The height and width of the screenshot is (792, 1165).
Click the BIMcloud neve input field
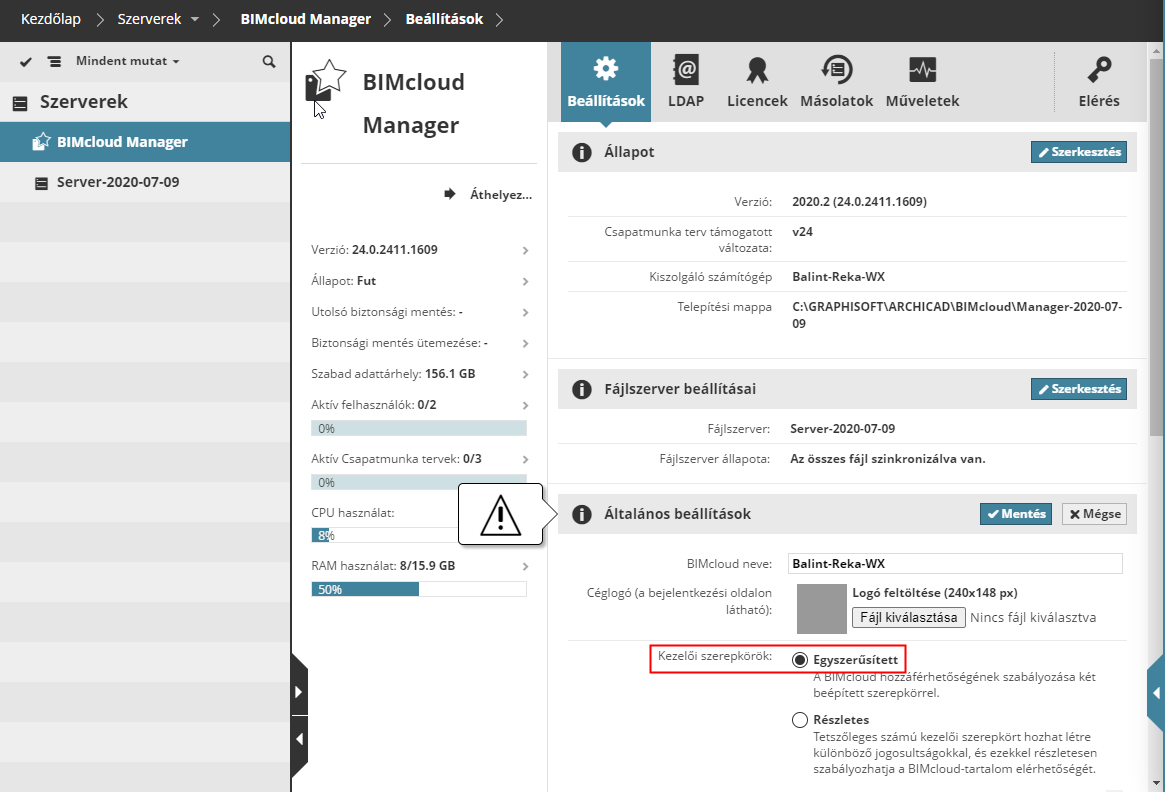pos(955,564)
